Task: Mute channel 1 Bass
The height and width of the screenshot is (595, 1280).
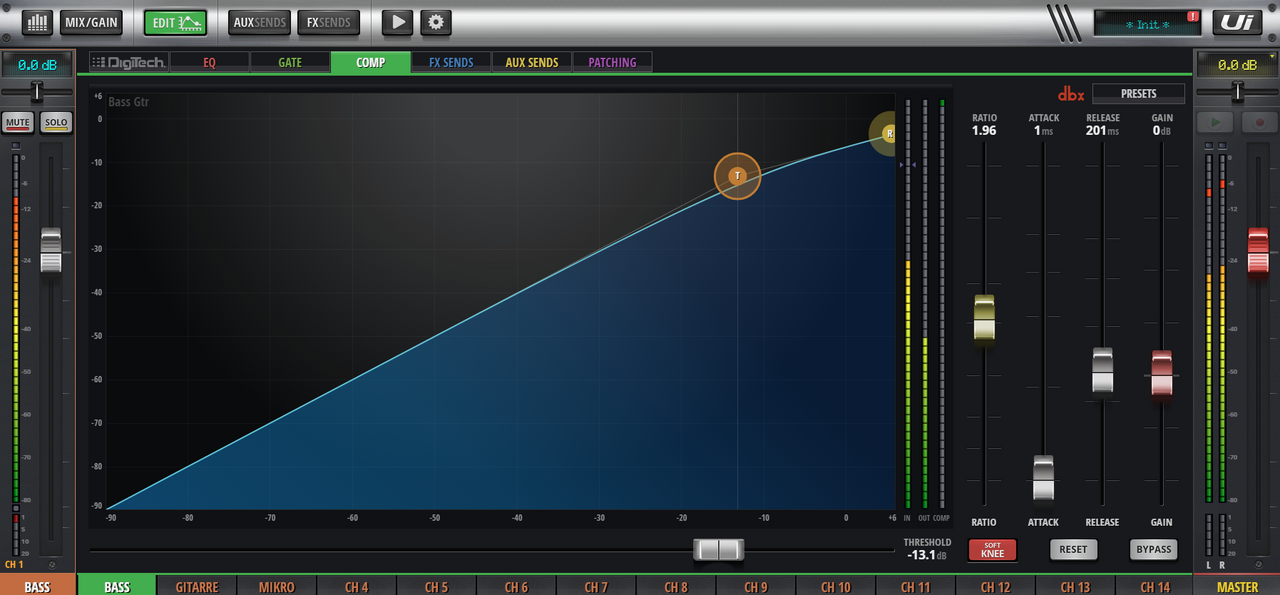Action: coord(18,123)
